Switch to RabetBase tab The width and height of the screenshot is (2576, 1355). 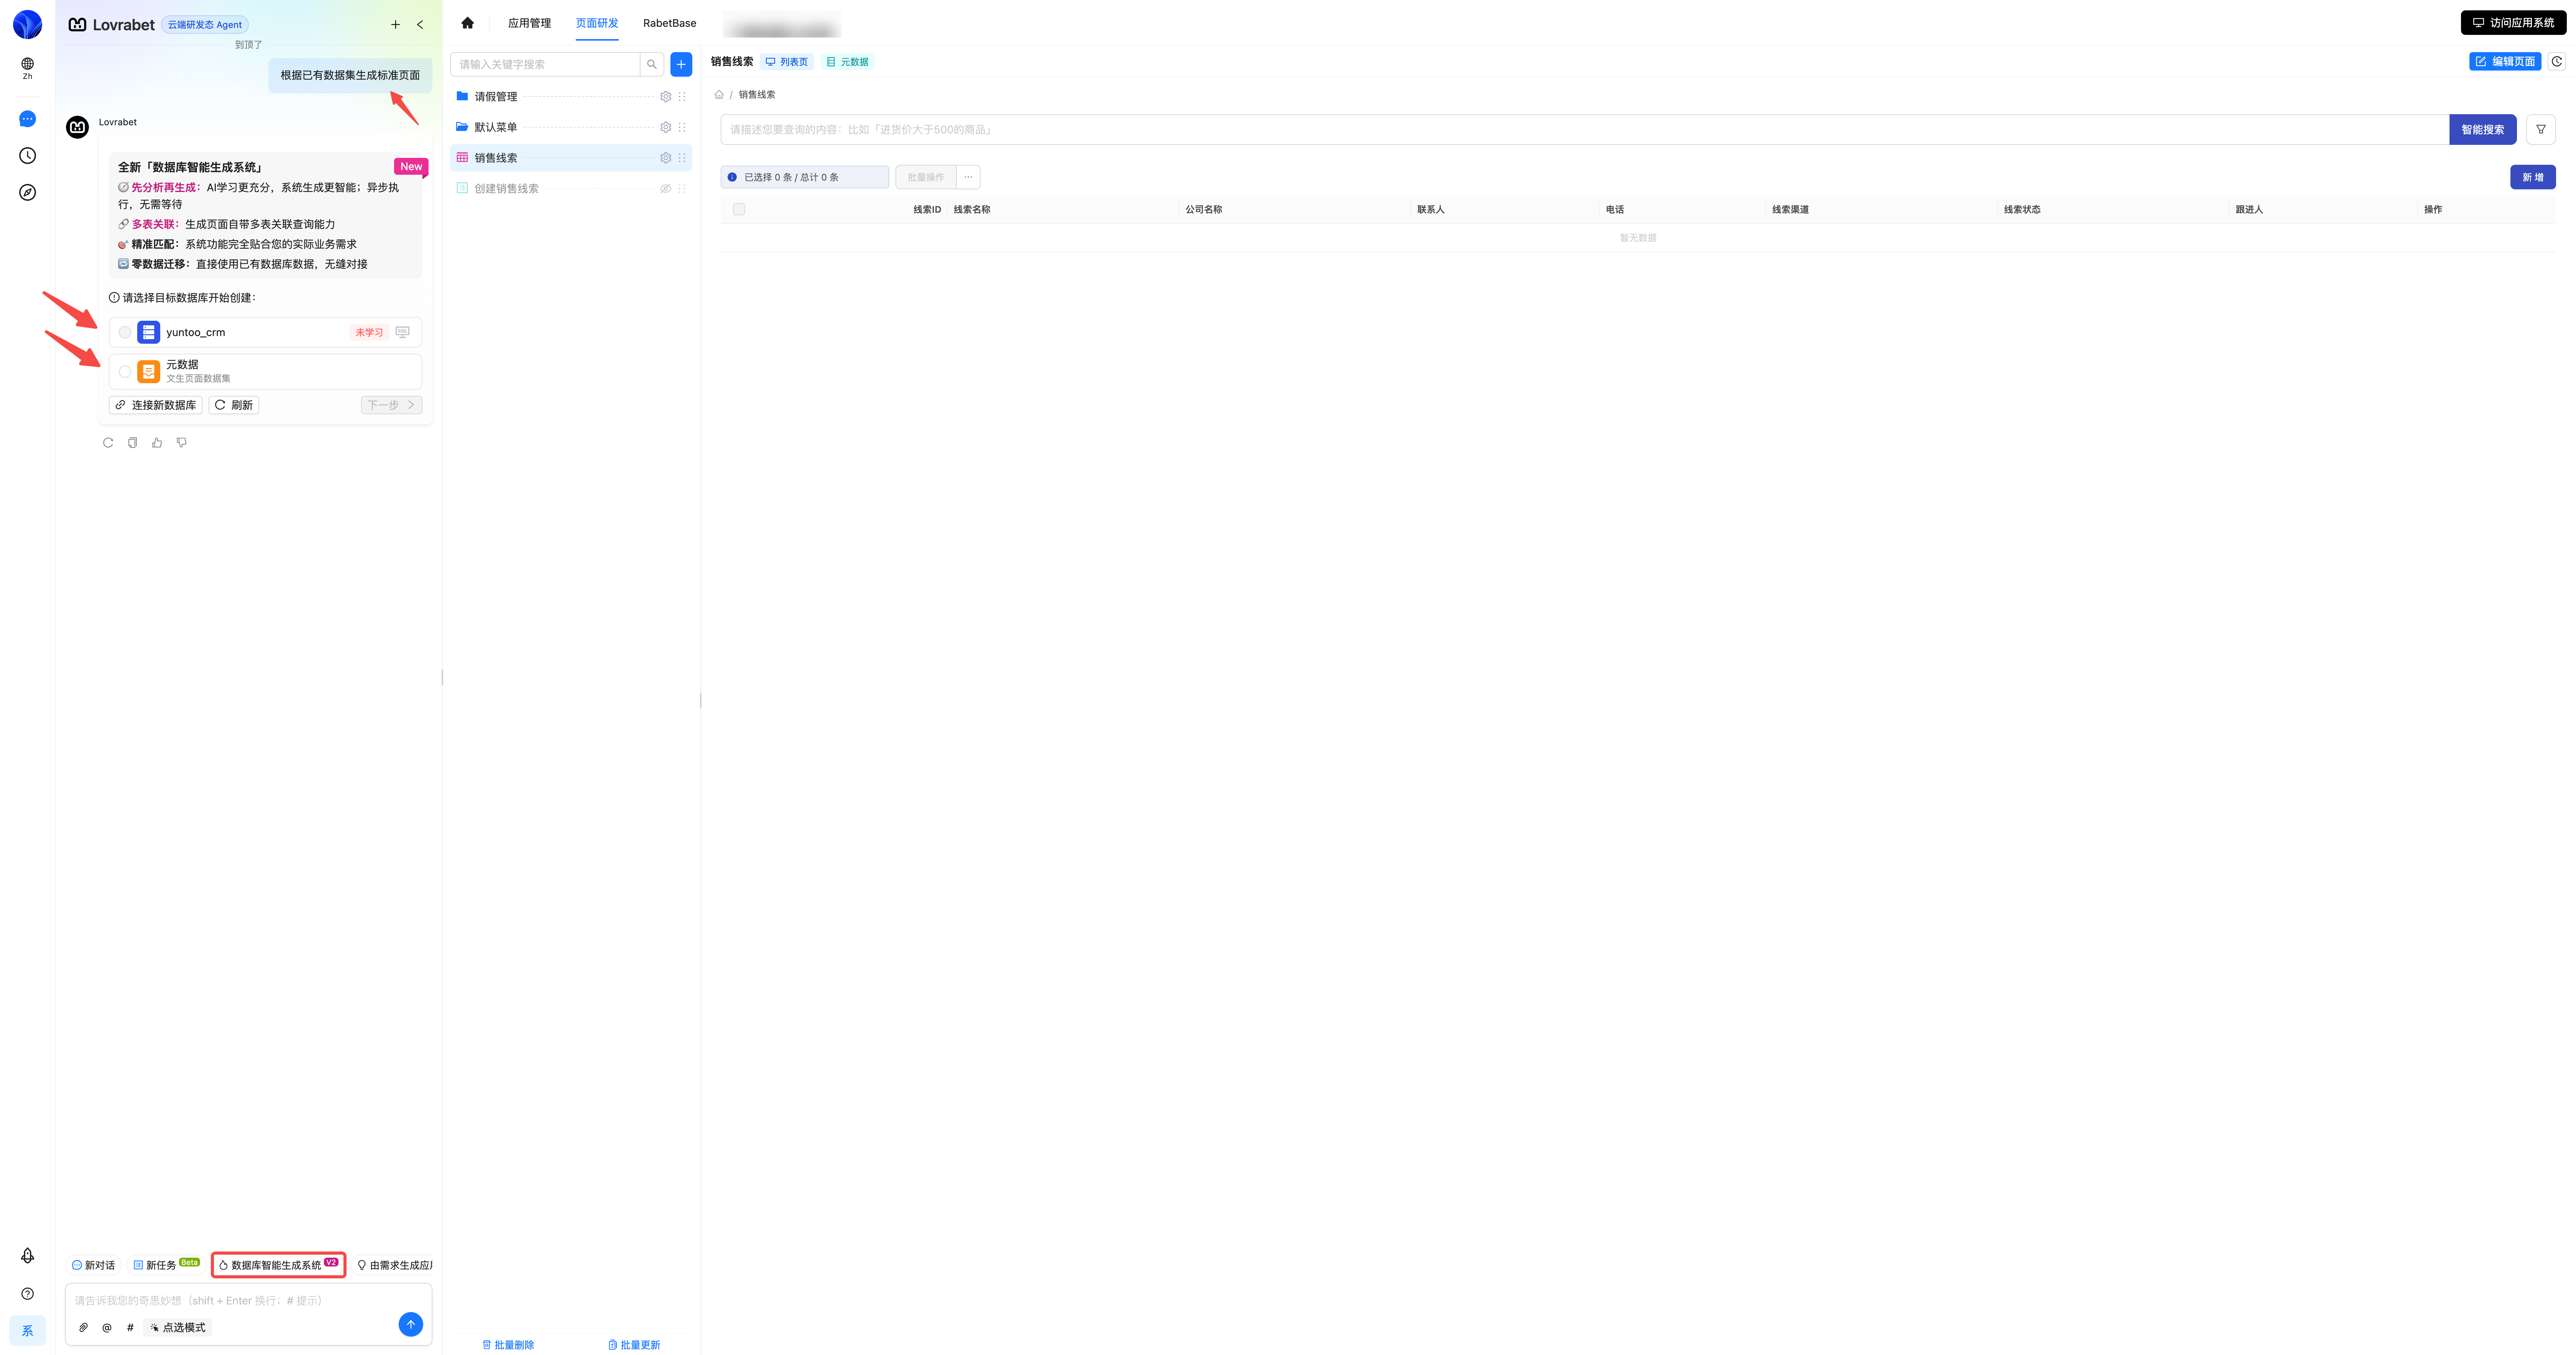669,23
